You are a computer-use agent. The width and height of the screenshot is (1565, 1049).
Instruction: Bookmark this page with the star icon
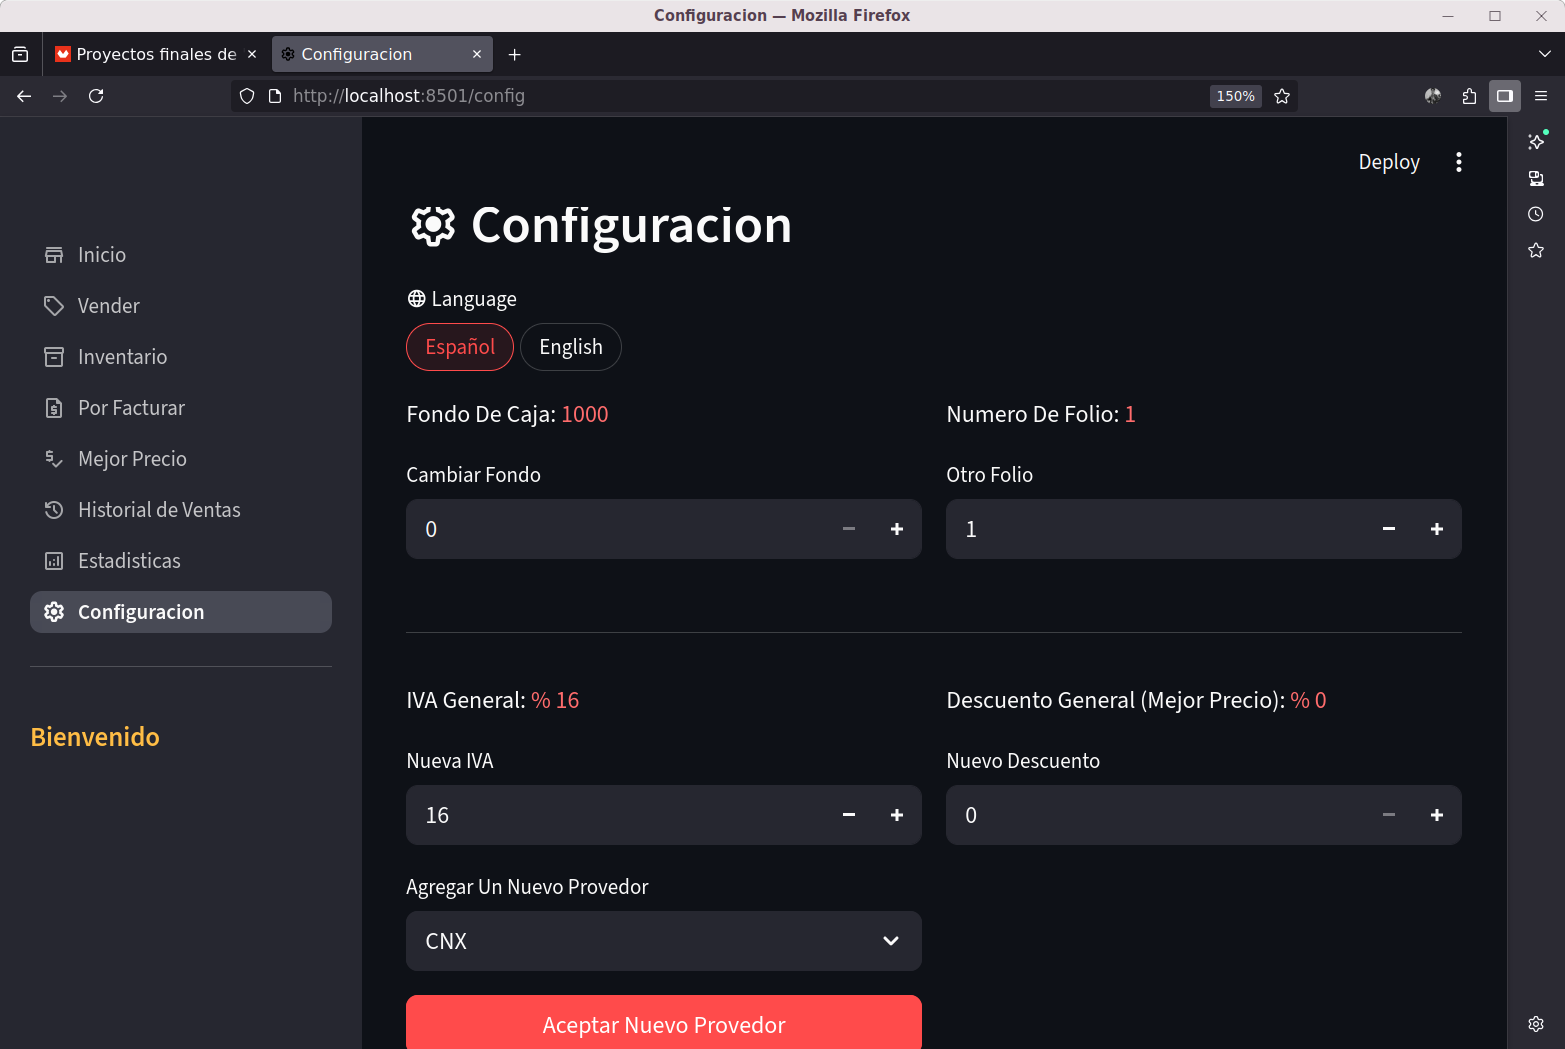pos(1282,96)
